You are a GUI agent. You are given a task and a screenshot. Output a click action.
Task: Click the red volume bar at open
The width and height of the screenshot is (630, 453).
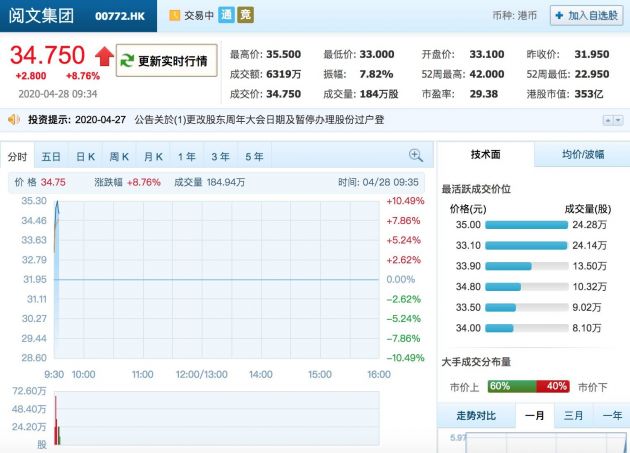click(55, 420)
